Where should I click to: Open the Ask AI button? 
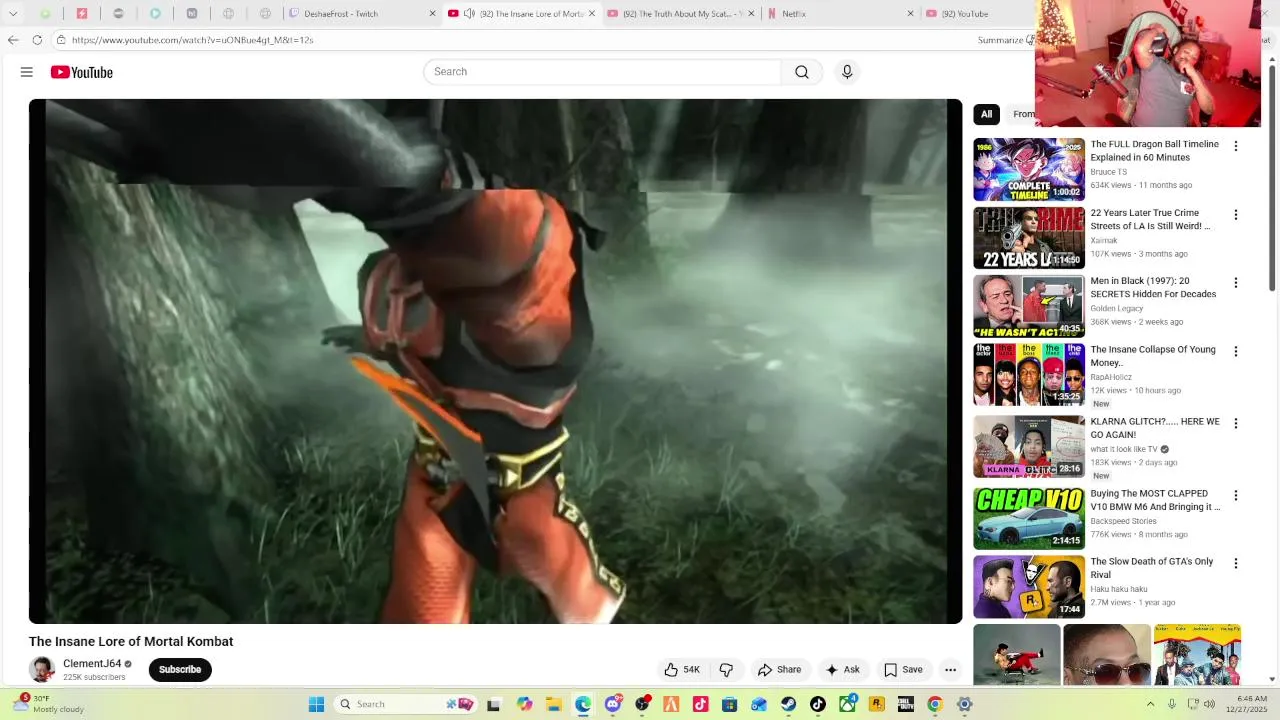(x=843, y=670)
